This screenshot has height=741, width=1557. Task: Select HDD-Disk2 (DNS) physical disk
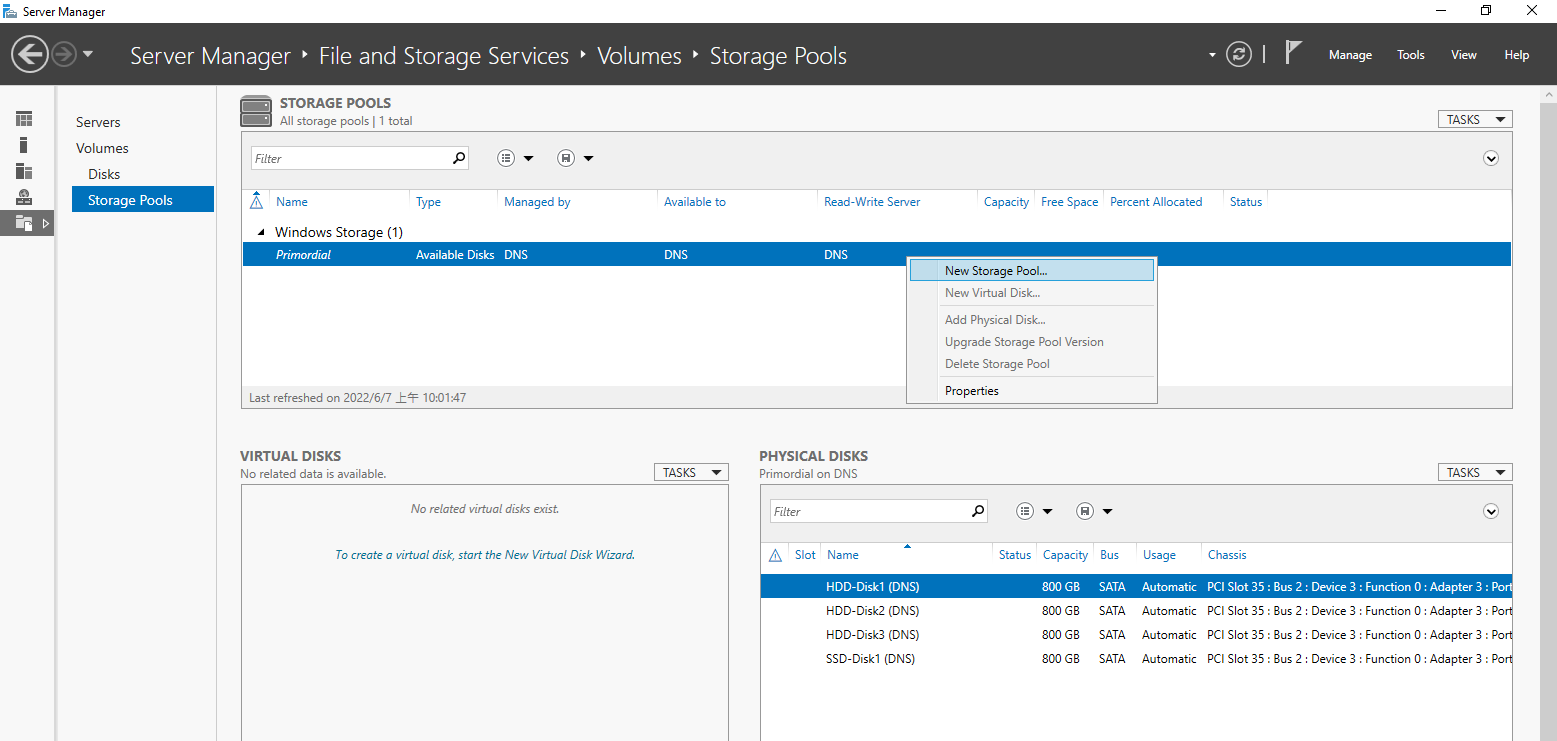[x=1136, y=611]
